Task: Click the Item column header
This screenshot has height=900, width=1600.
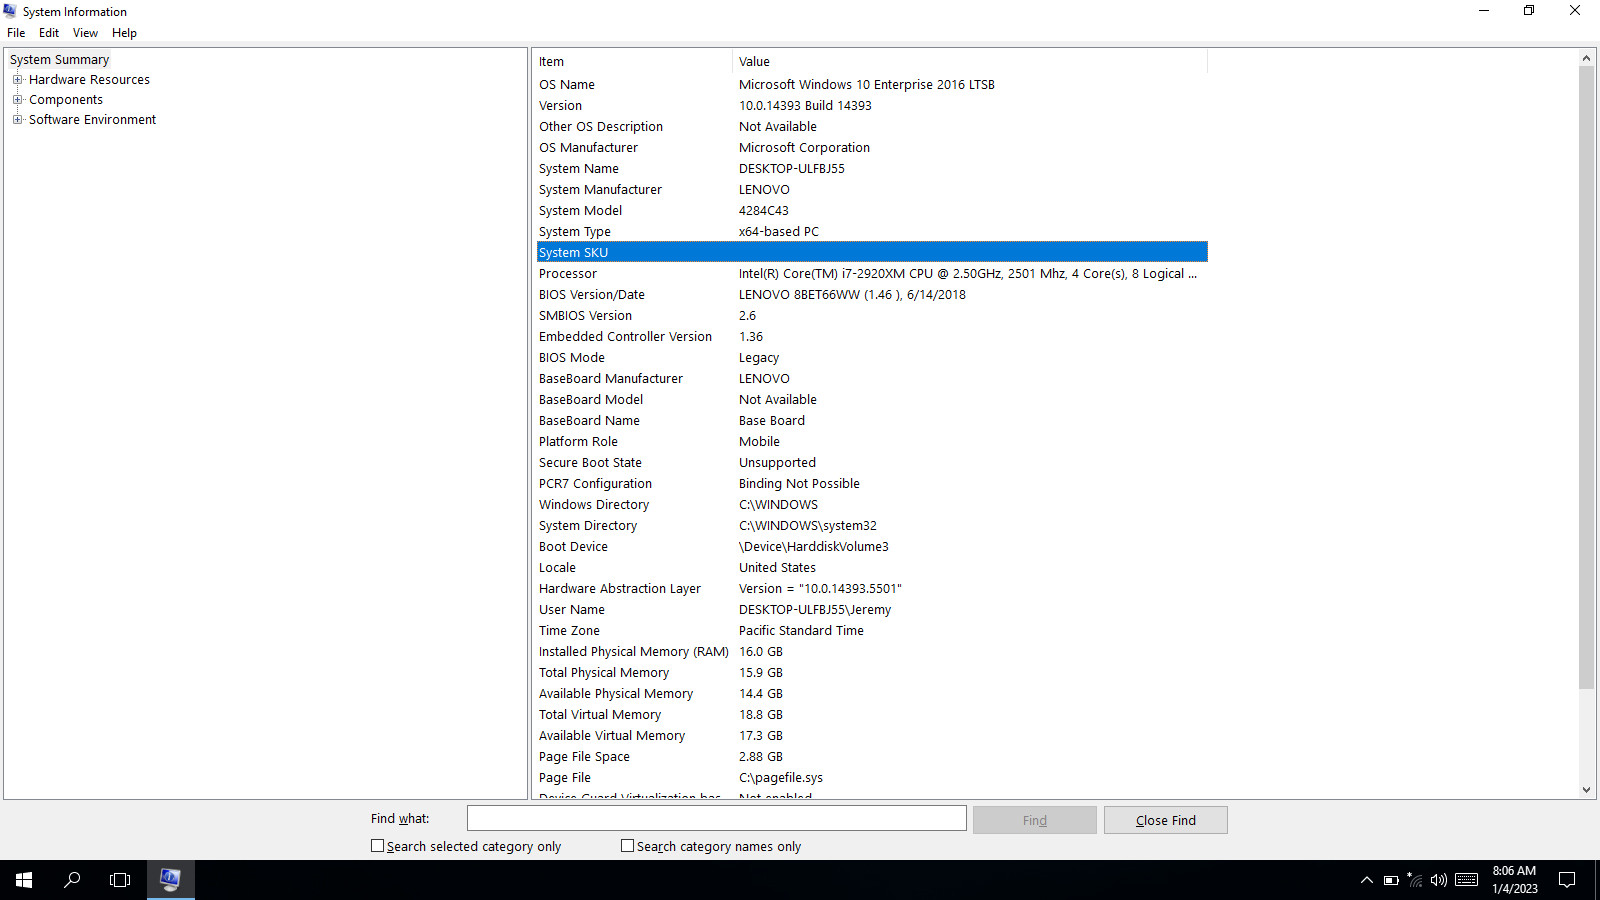Action: 632,61
